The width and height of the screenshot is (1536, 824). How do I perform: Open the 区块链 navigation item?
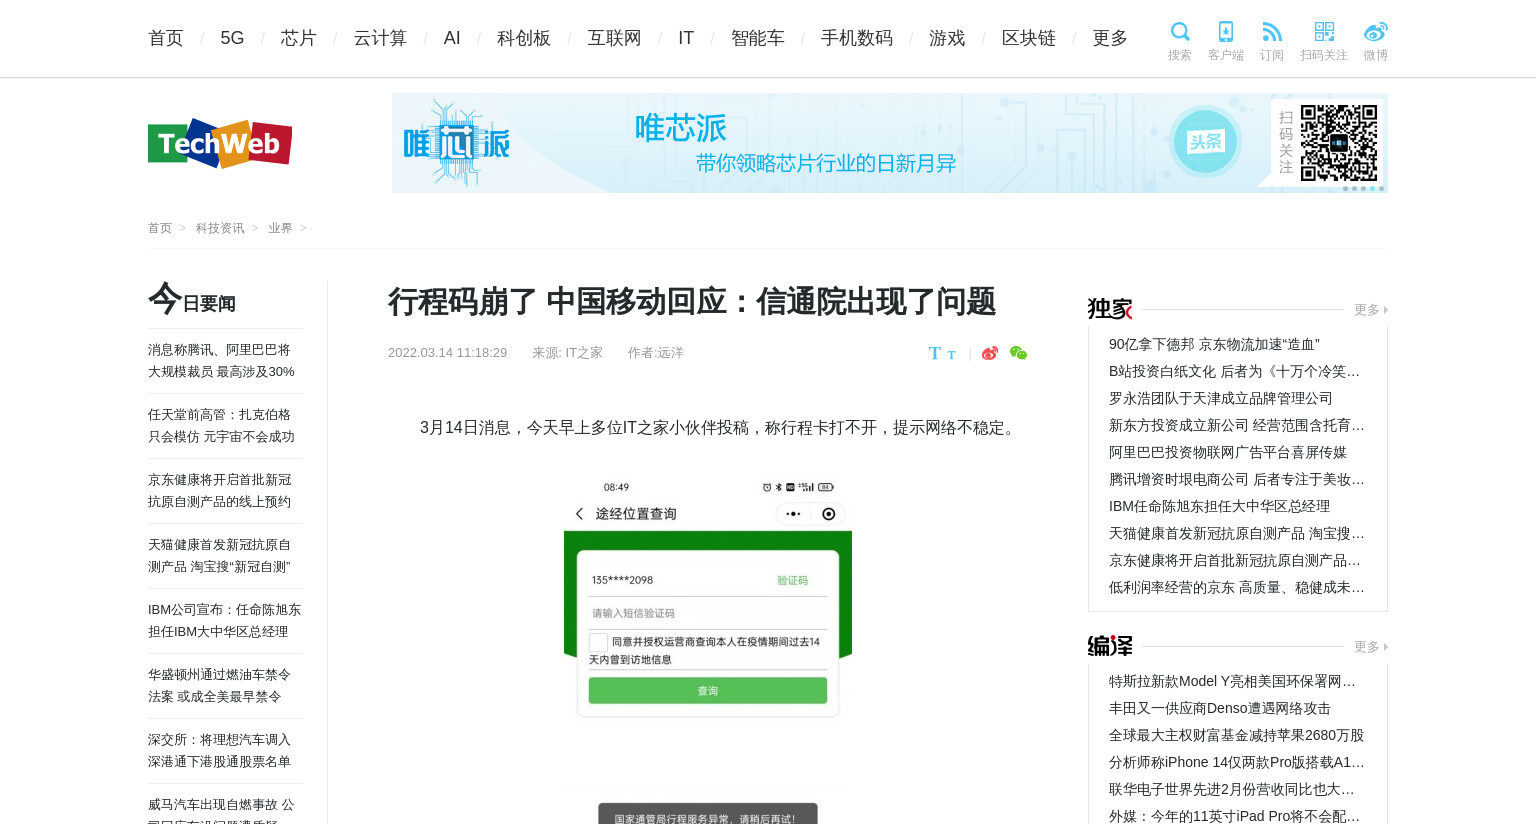coord(1029,38)
